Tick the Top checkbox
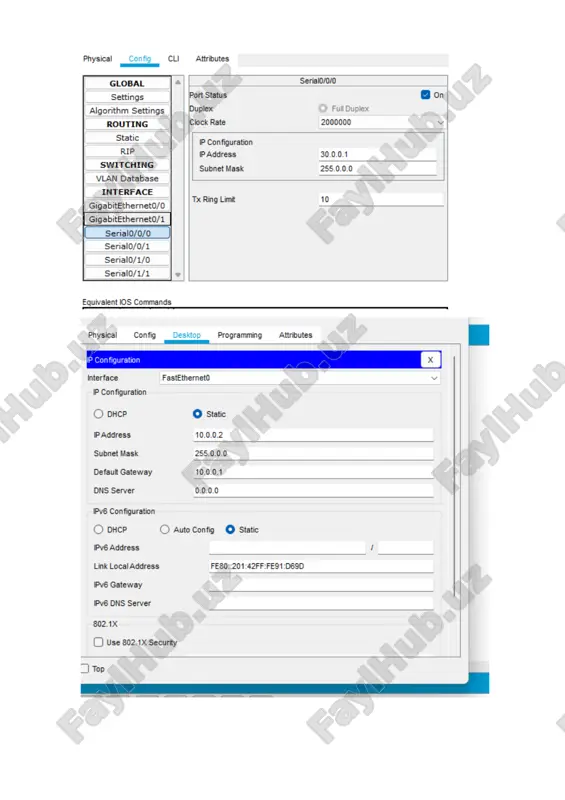 tap(85, 668)
